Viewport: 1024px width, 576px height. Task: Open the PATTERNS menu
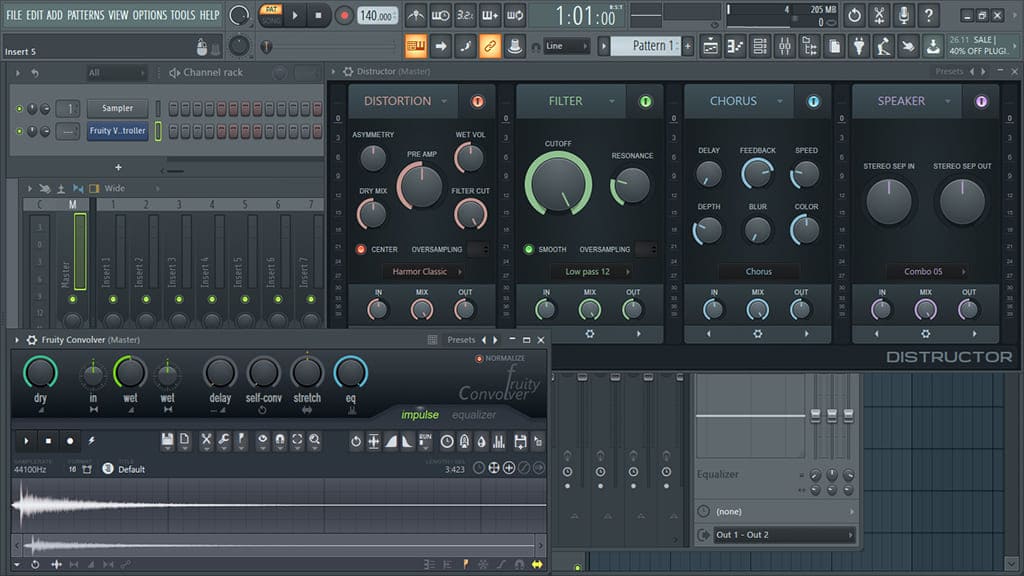coord(85,15)
